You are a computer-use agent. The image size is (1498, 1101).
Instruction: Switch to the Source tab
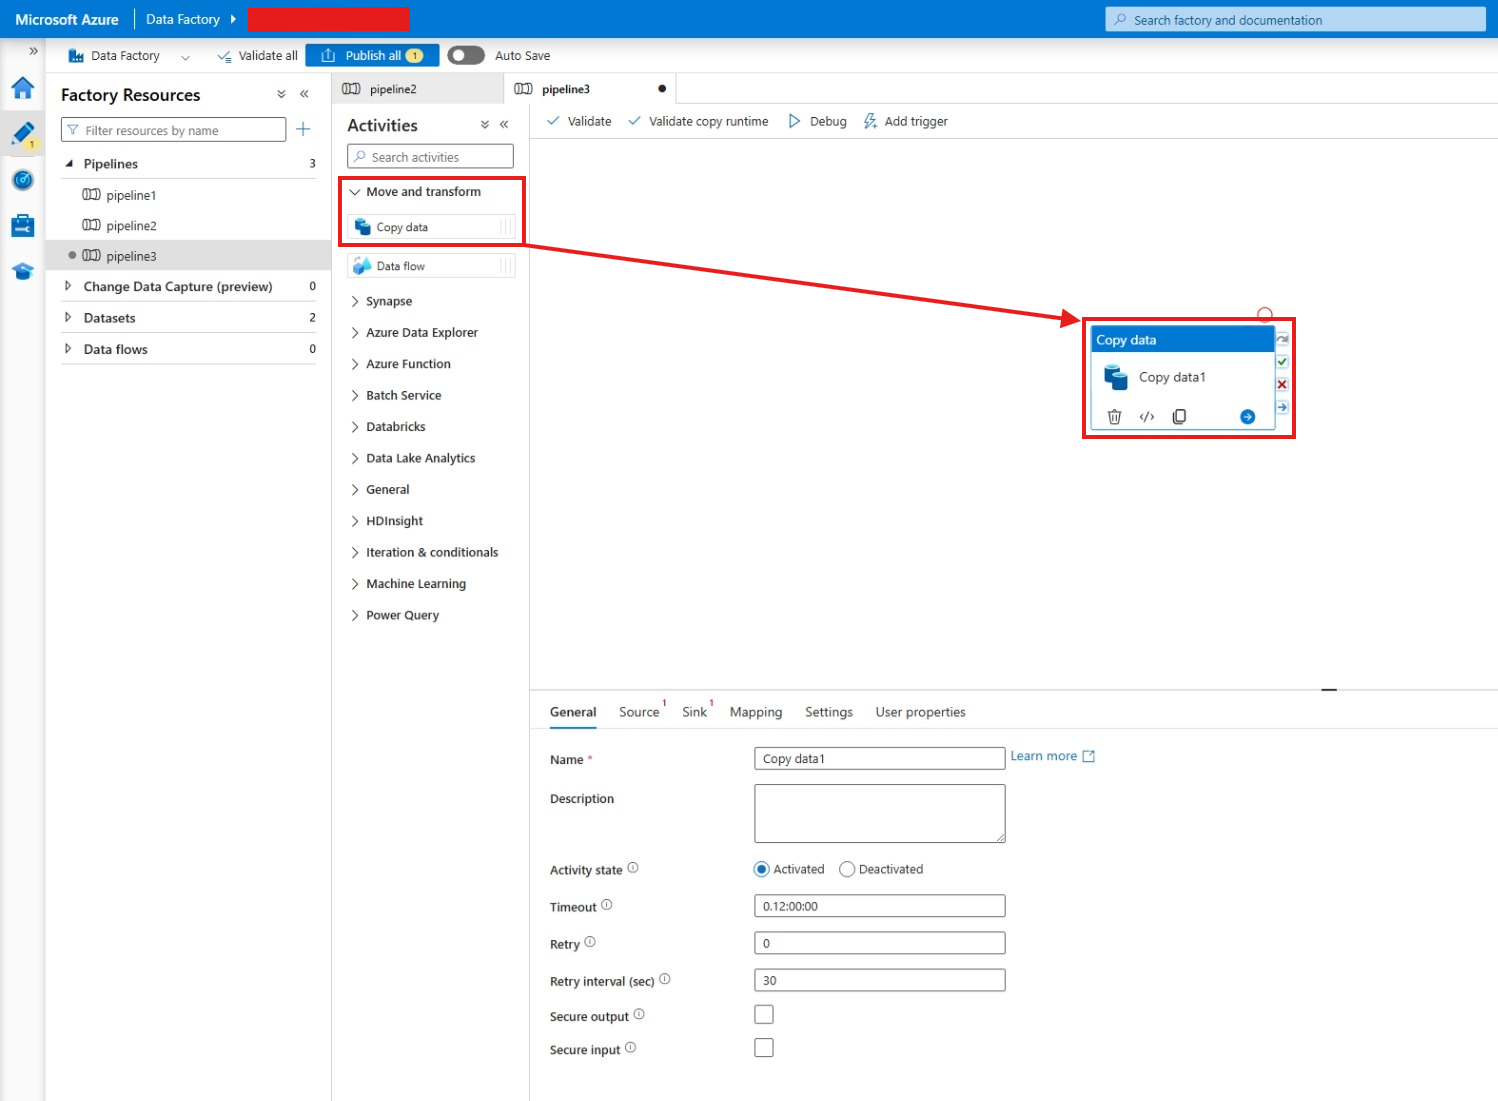[639, 712]
